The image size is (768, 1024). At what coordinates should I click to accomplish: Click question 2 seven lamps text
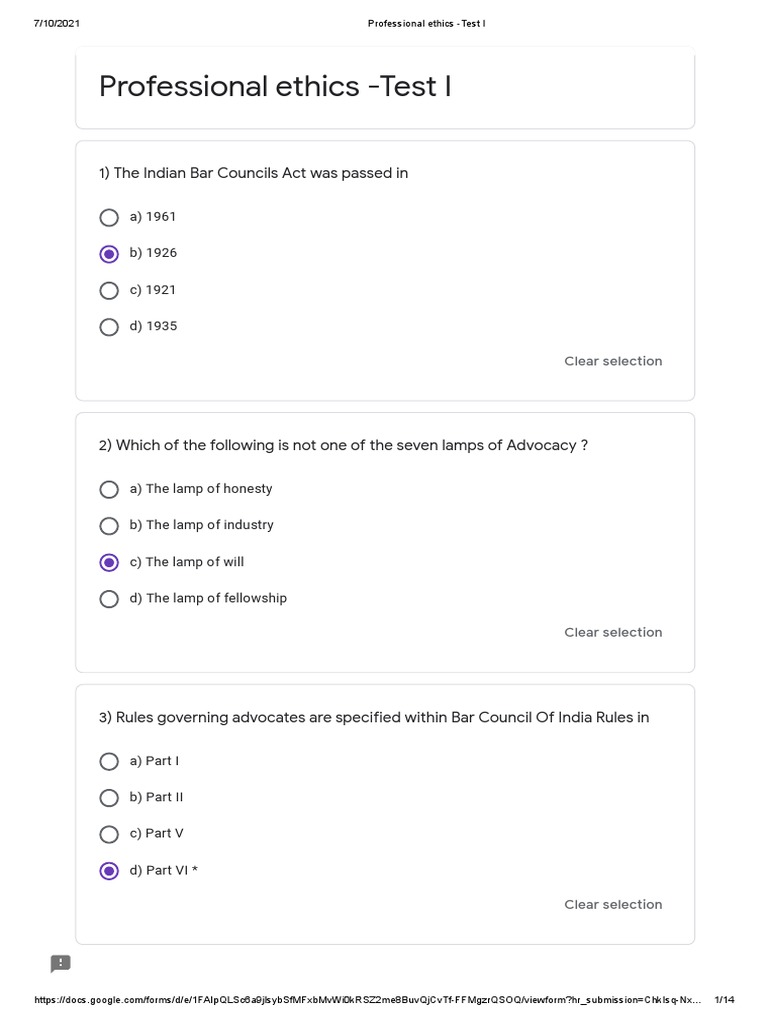click(x=343, y=445)
